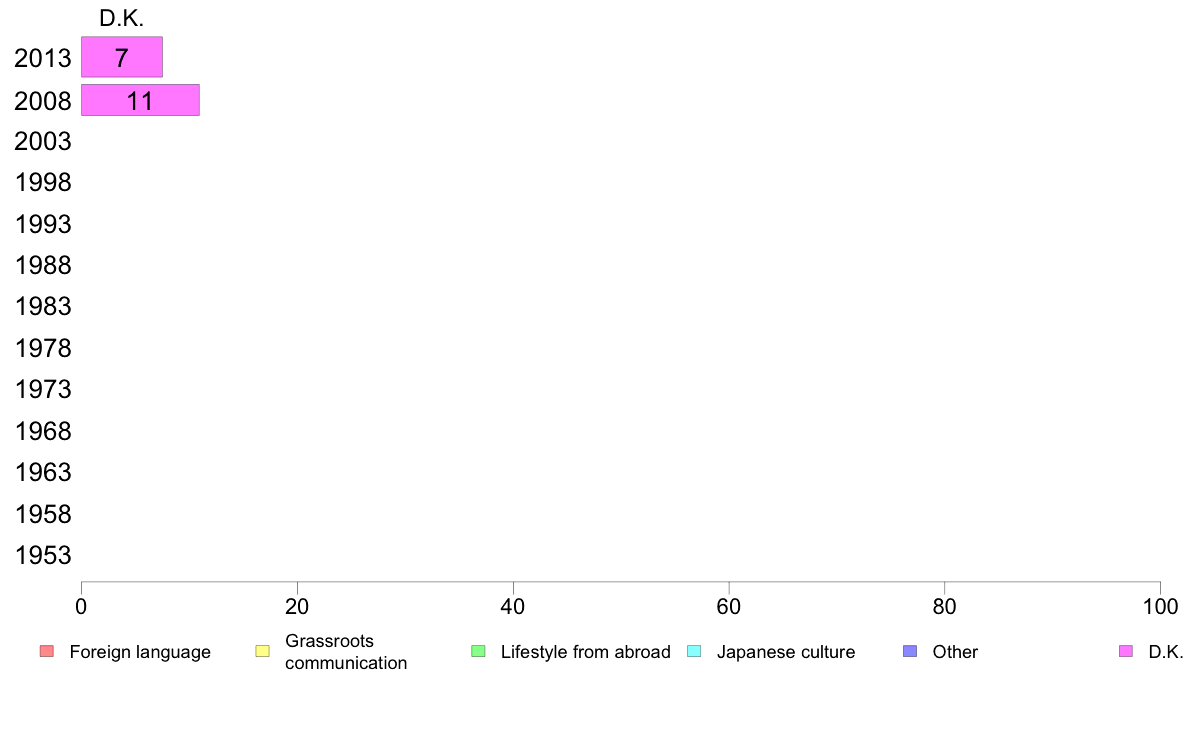Image resolution: width=1188 pixels, height=736 pixels.
Task: Click the 40 tick on the axis
Action: click(513, 606)
